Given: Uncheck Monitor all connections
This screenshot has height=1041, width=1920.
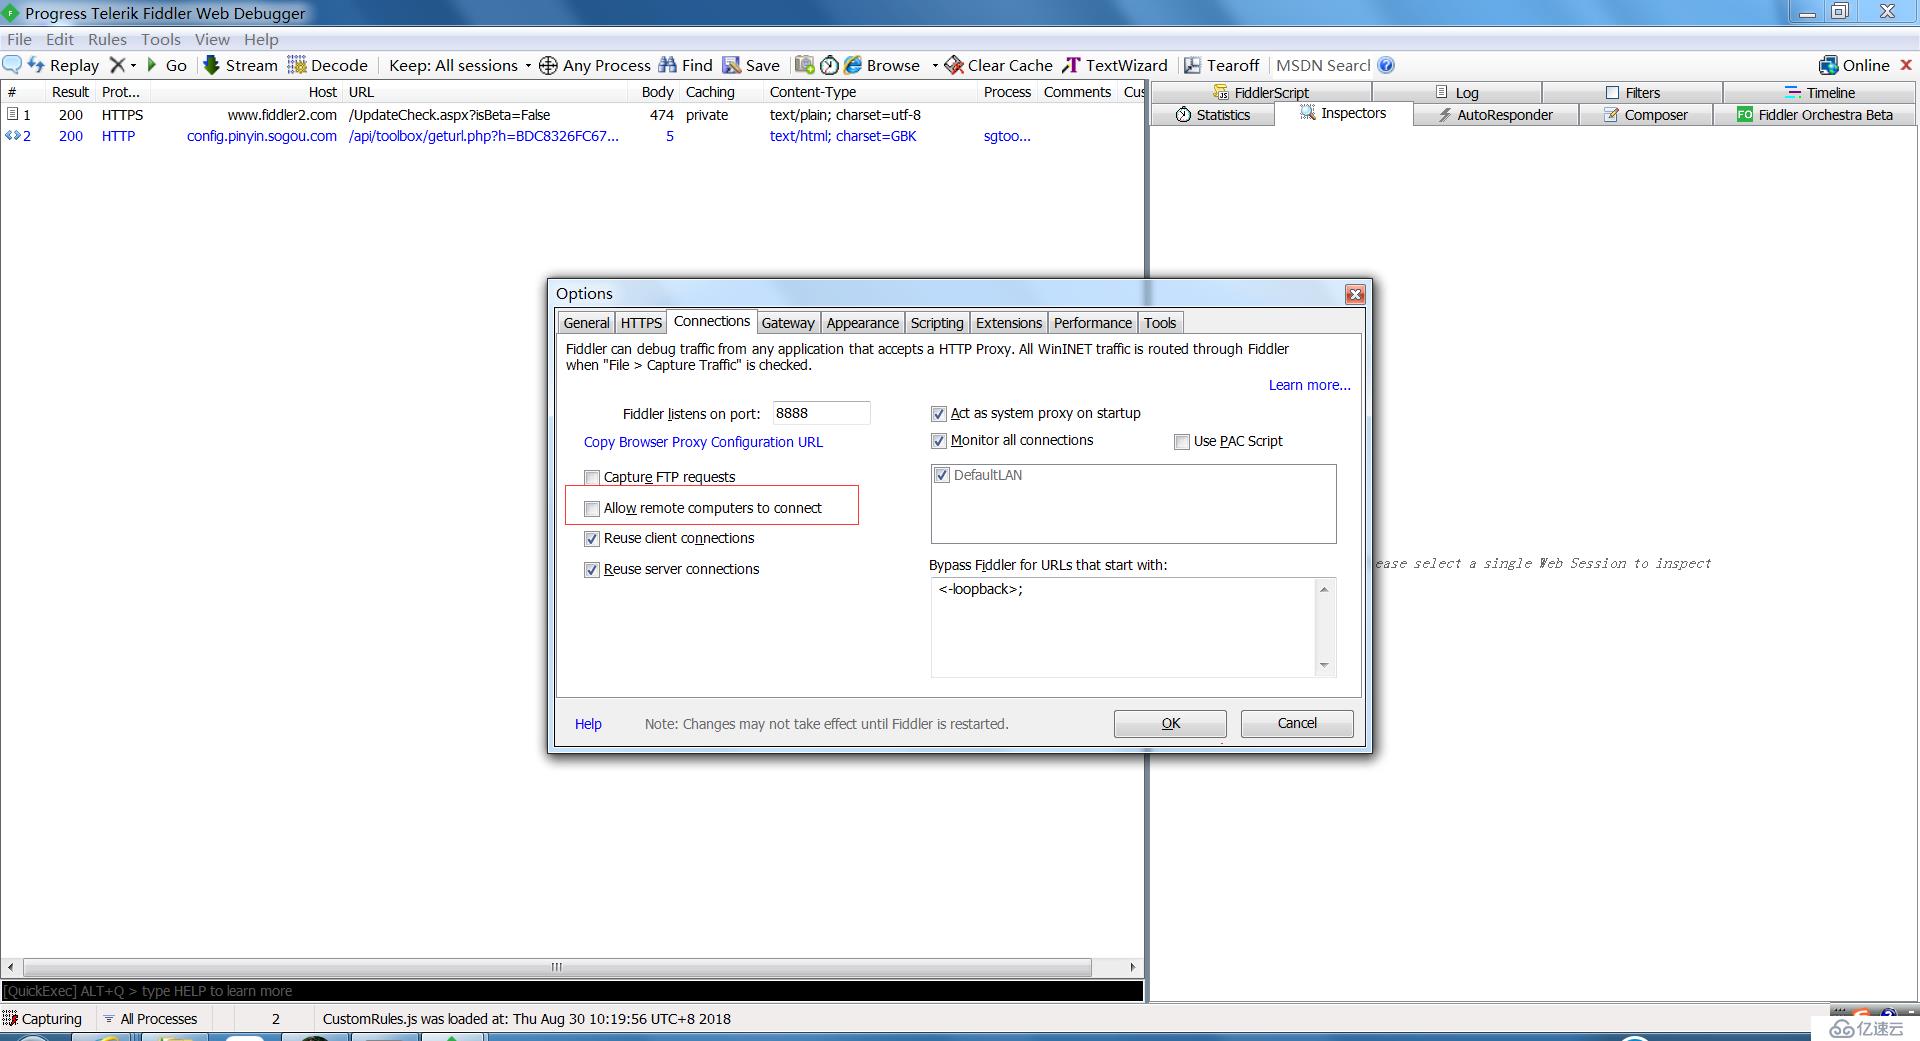Looking at the screenshot, I should tap(939, 441).
